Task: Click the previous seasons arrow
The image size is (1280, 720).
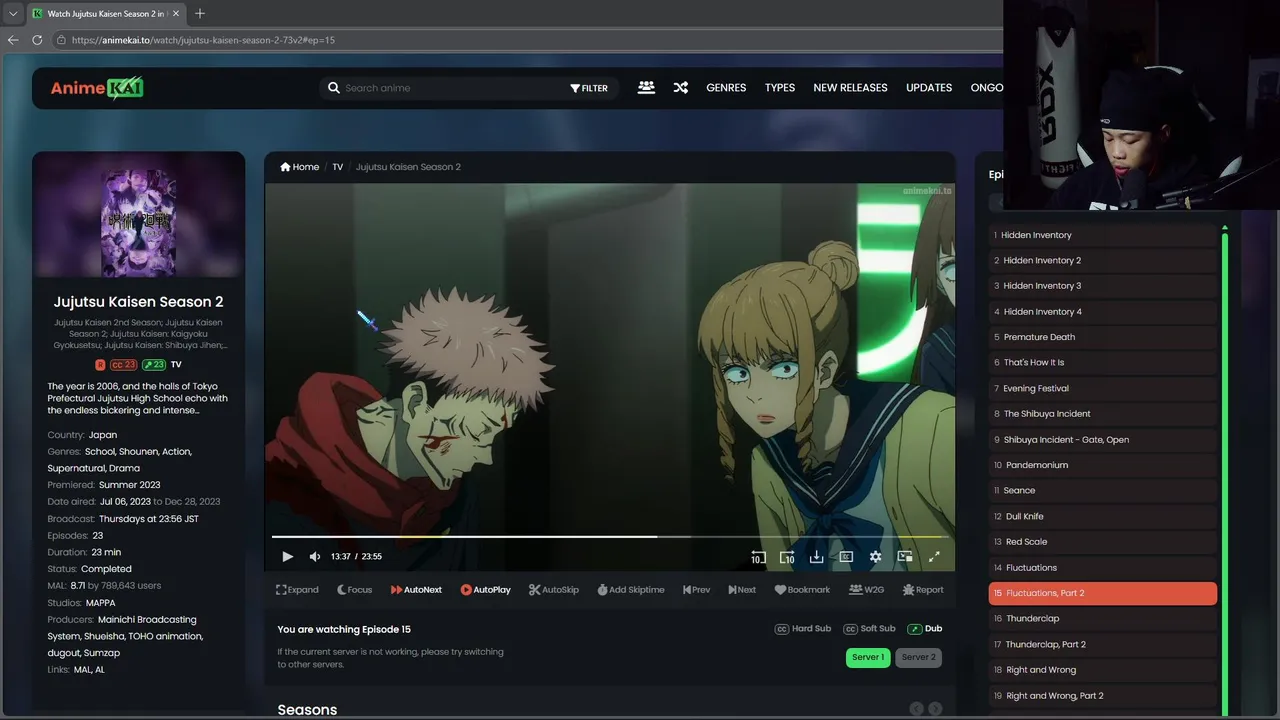Action: pyautogui.click(x=916, y=709)
